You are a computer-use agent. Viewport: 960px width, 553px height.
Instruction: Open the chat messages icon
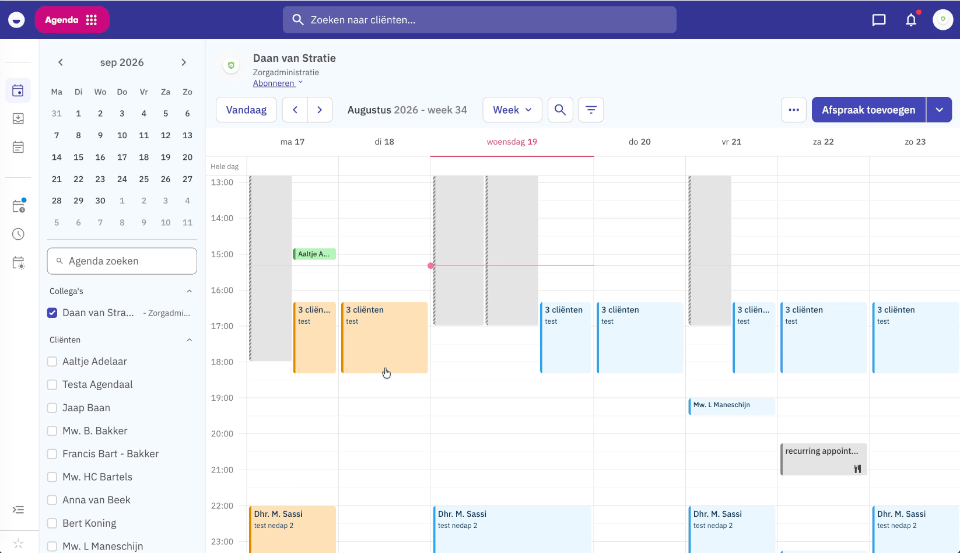(x=879, y=20)
